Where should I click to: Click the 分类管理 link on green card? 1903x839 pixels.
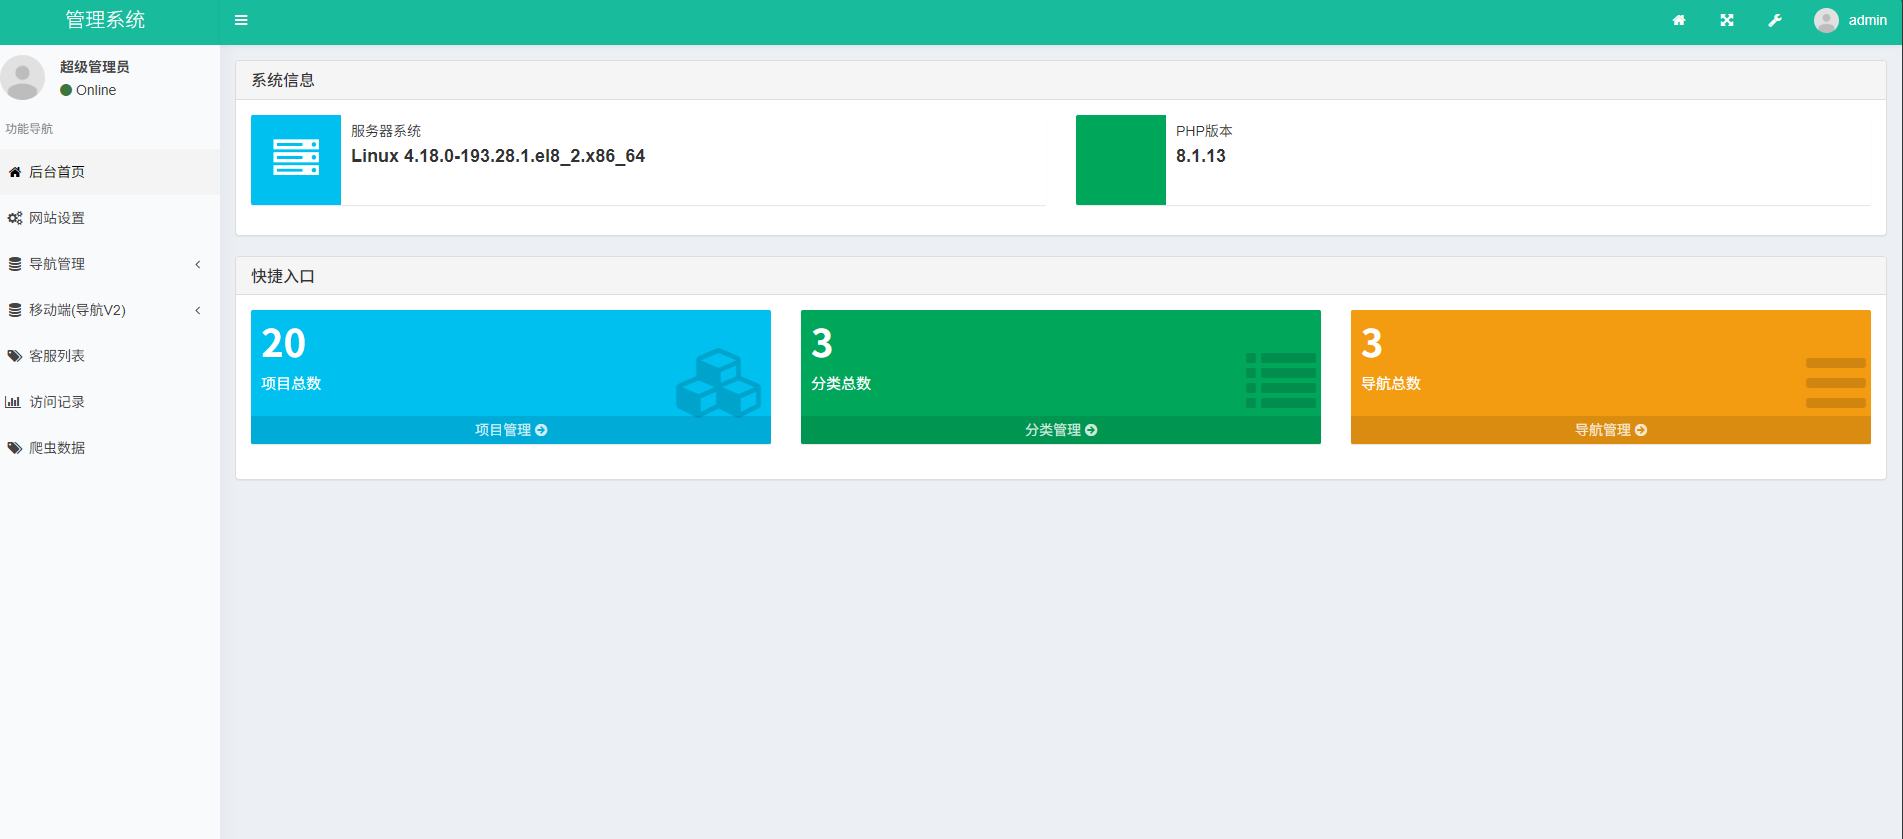1060,430
